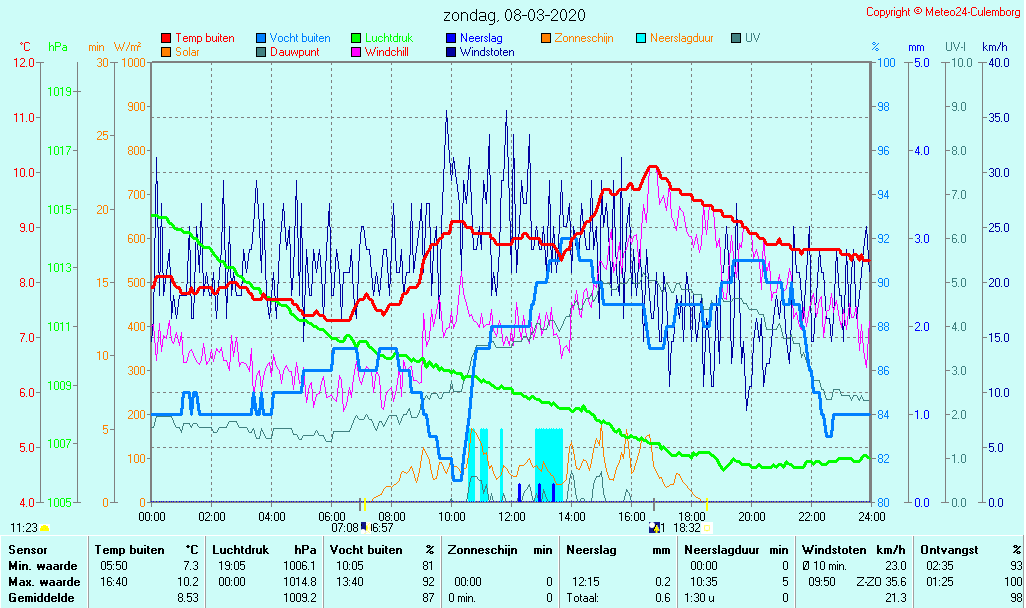Click the green Luchtdruk legend square
The image size is (1026, 608).
[356, 38]
